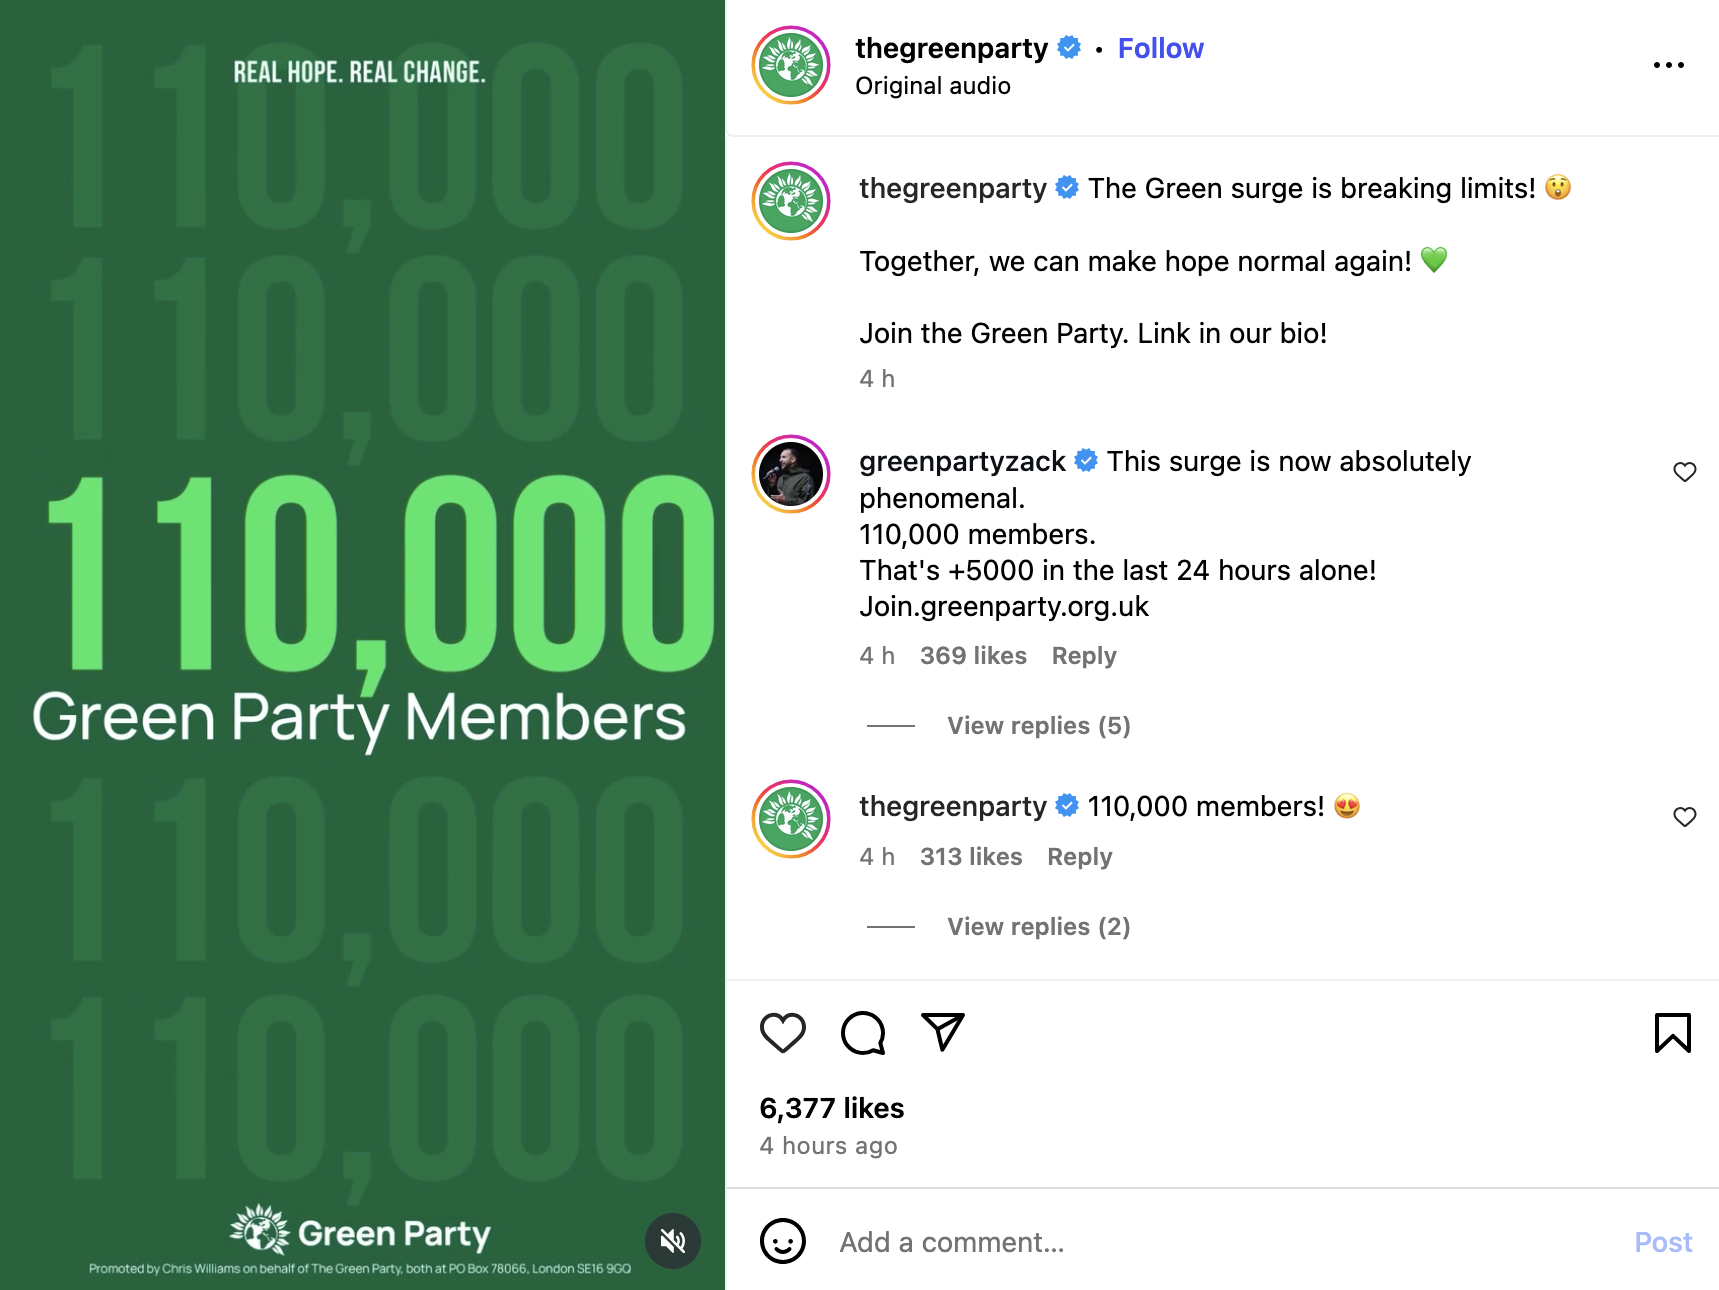The height and width of the screenshot is (1290, 1719).
Task: Click in the Add a comment field
Action: pos(1200,1242)
